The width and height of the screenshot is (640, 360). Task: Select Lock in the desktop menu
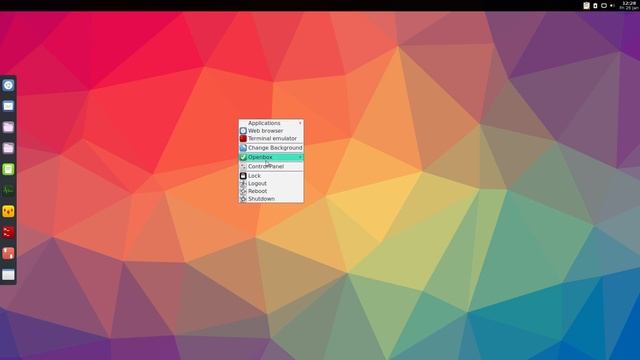(271, 176)
